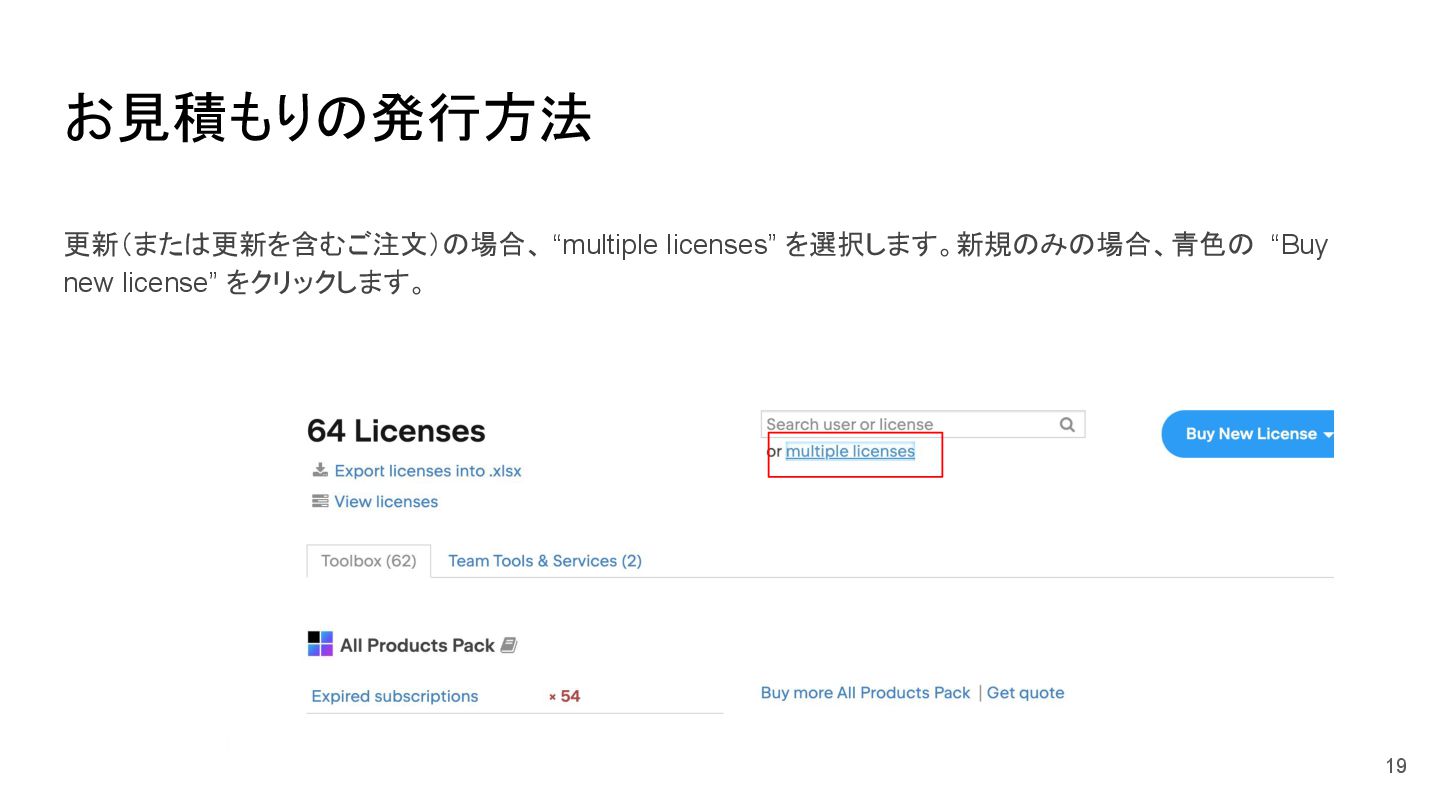Click the download icon beside Export licenses
Screen dimensions: 1440x810
(320, 470)
